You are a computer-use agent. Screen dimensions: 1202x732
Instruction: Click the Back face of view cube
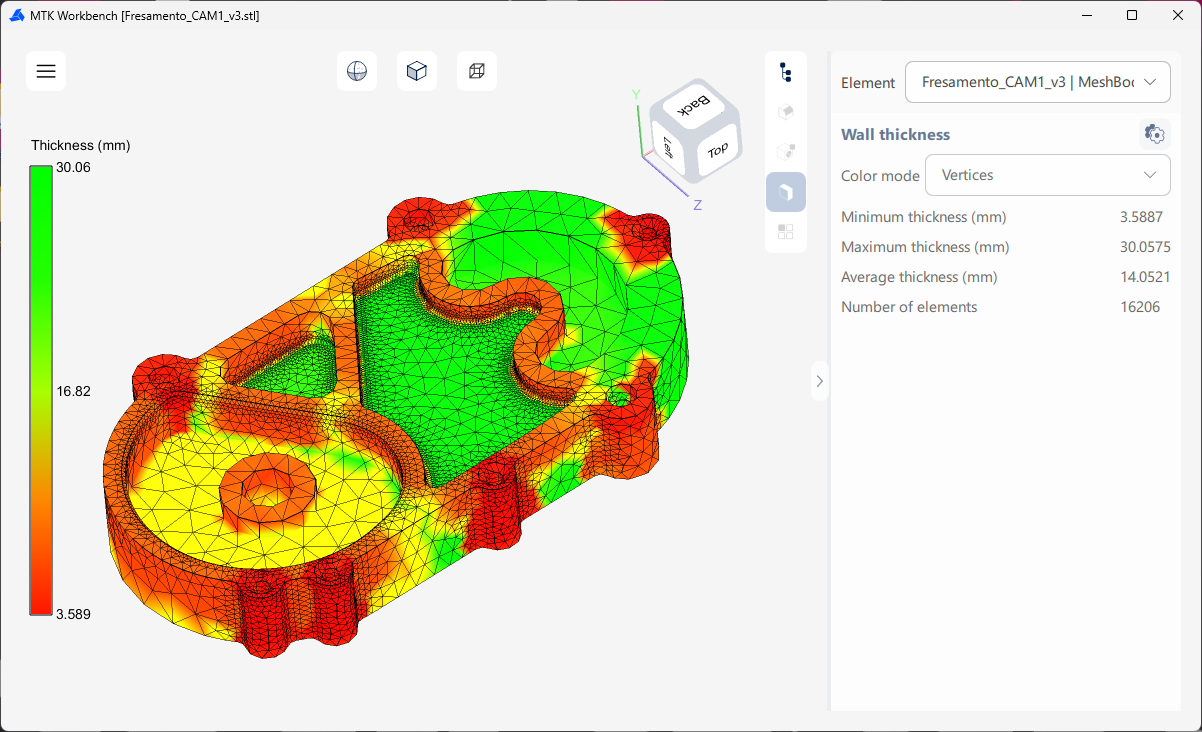pos(694,104)
